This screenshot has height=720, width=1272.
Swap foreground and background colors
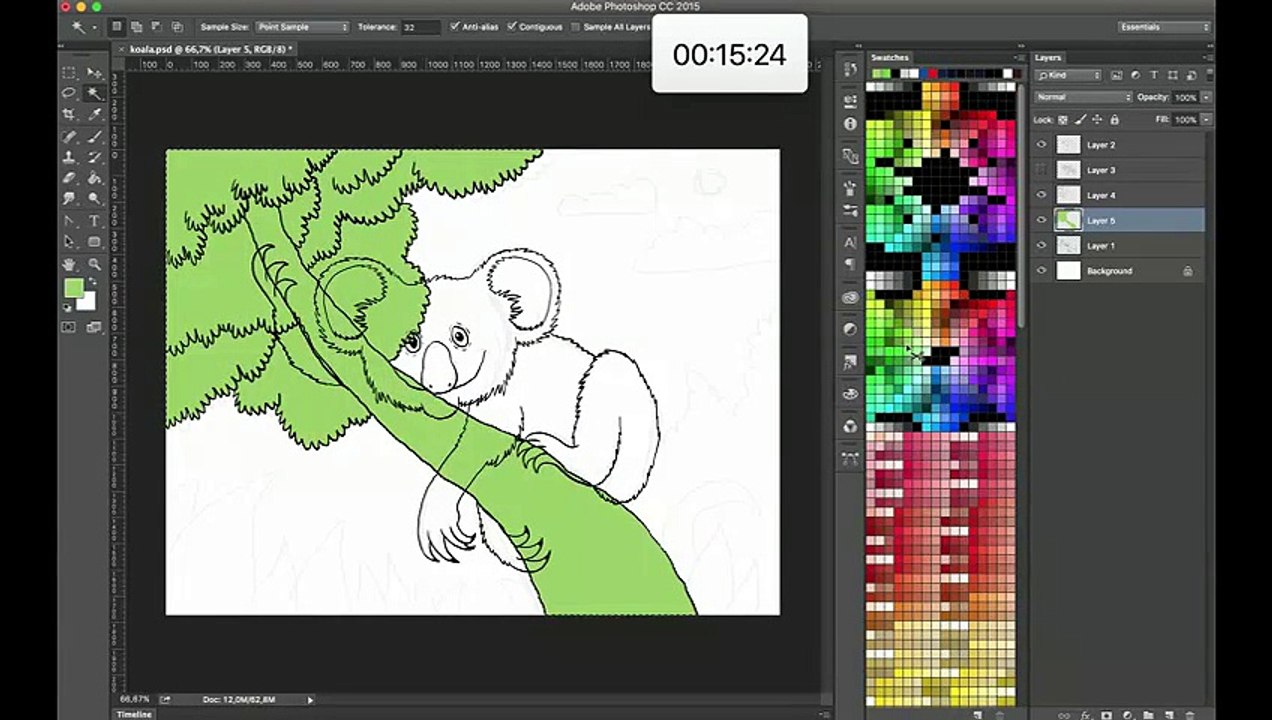(x=91, y=283)
